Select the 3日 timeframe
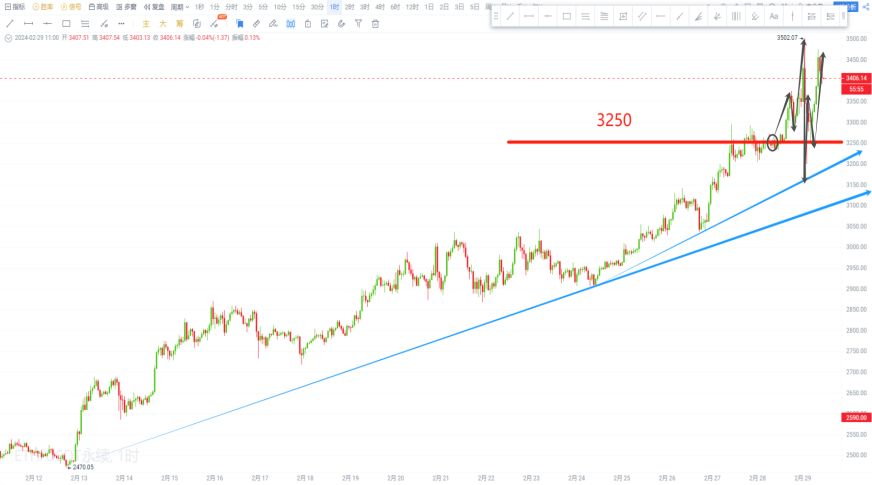The image size is (872, 485). pos(459,7)
